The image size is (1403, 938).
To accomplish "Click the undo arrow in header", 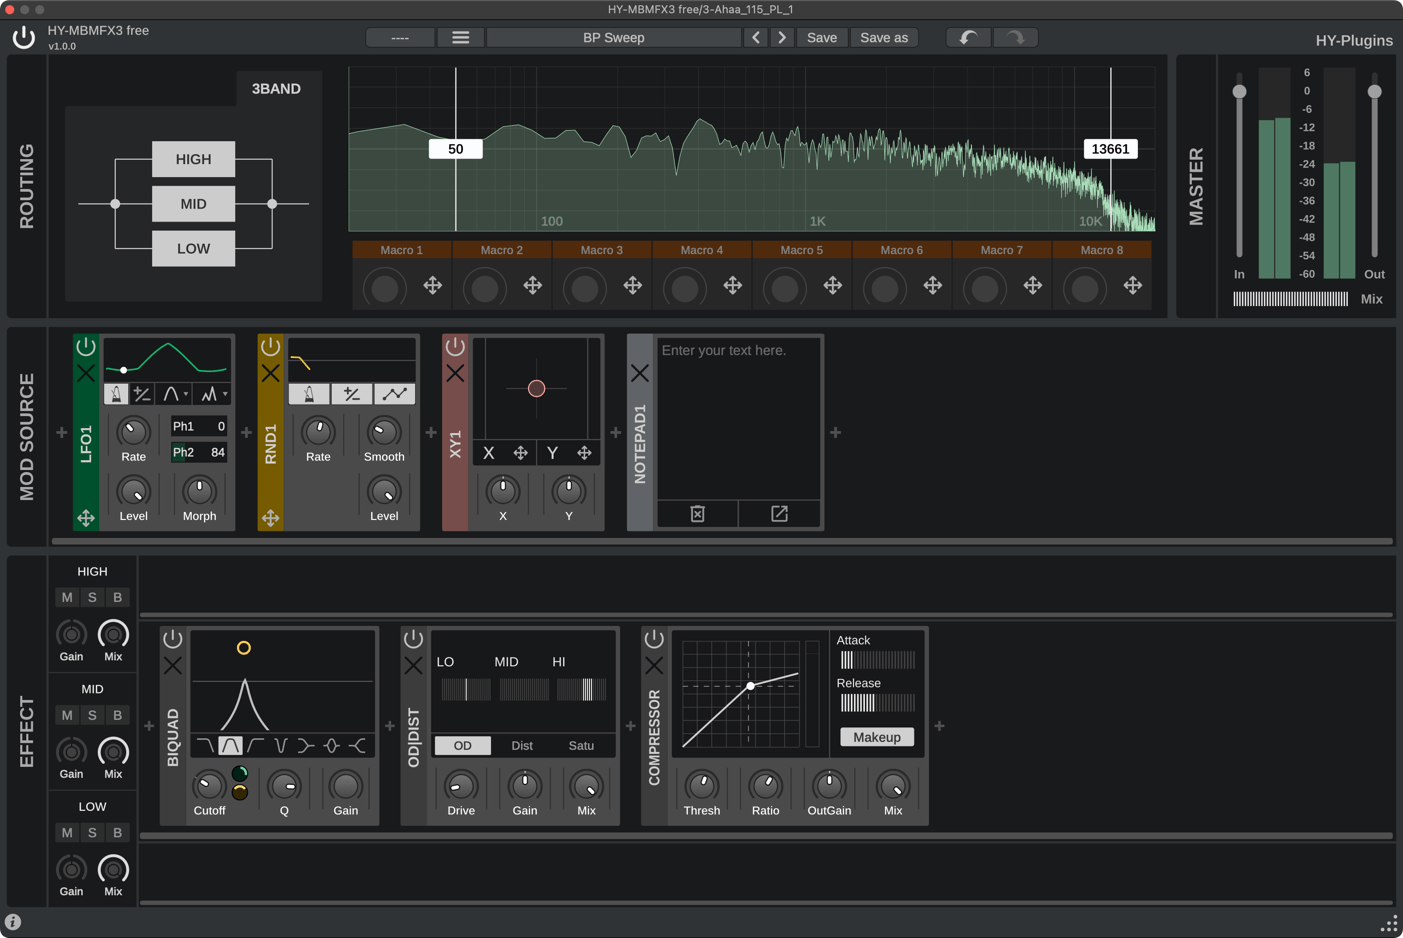I will (968, 38).
